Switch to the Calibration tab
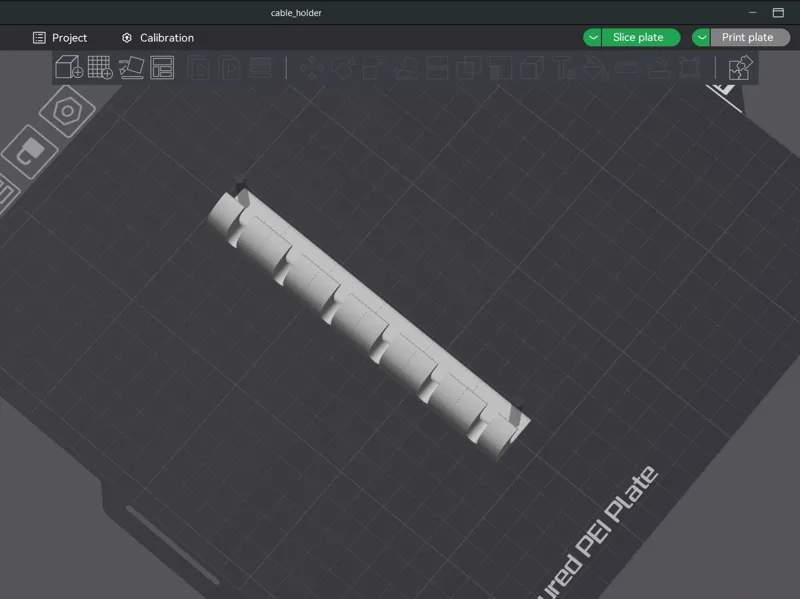Image resolution: width=800 pixels, height=599 pixels. click(x=158, y=38)
